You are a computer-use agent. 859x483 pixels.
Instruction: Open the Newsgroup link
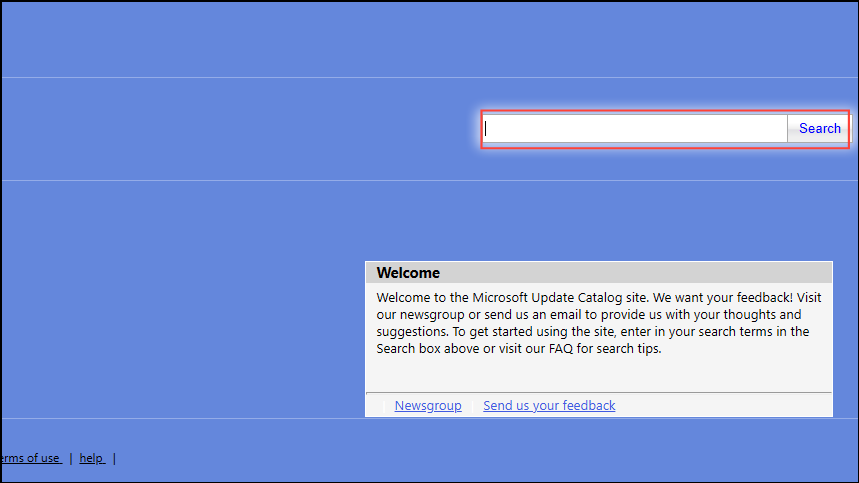click(x=428, y=406)
